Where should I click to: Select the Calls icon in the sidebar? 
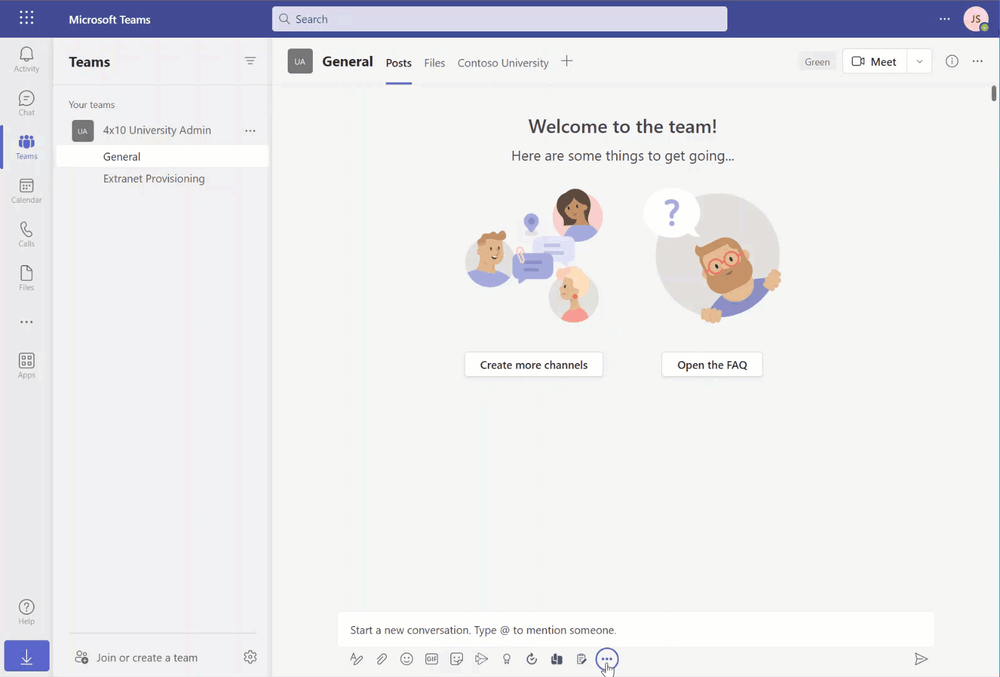(x=26, y=232)
